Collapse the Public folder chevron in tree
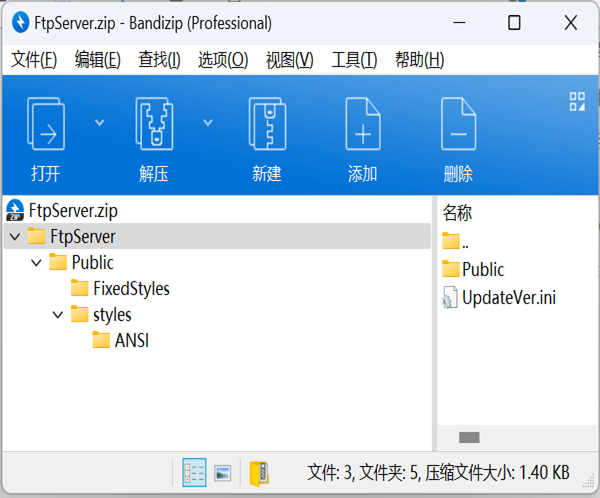The image size is (600, 498). point(36,263)
